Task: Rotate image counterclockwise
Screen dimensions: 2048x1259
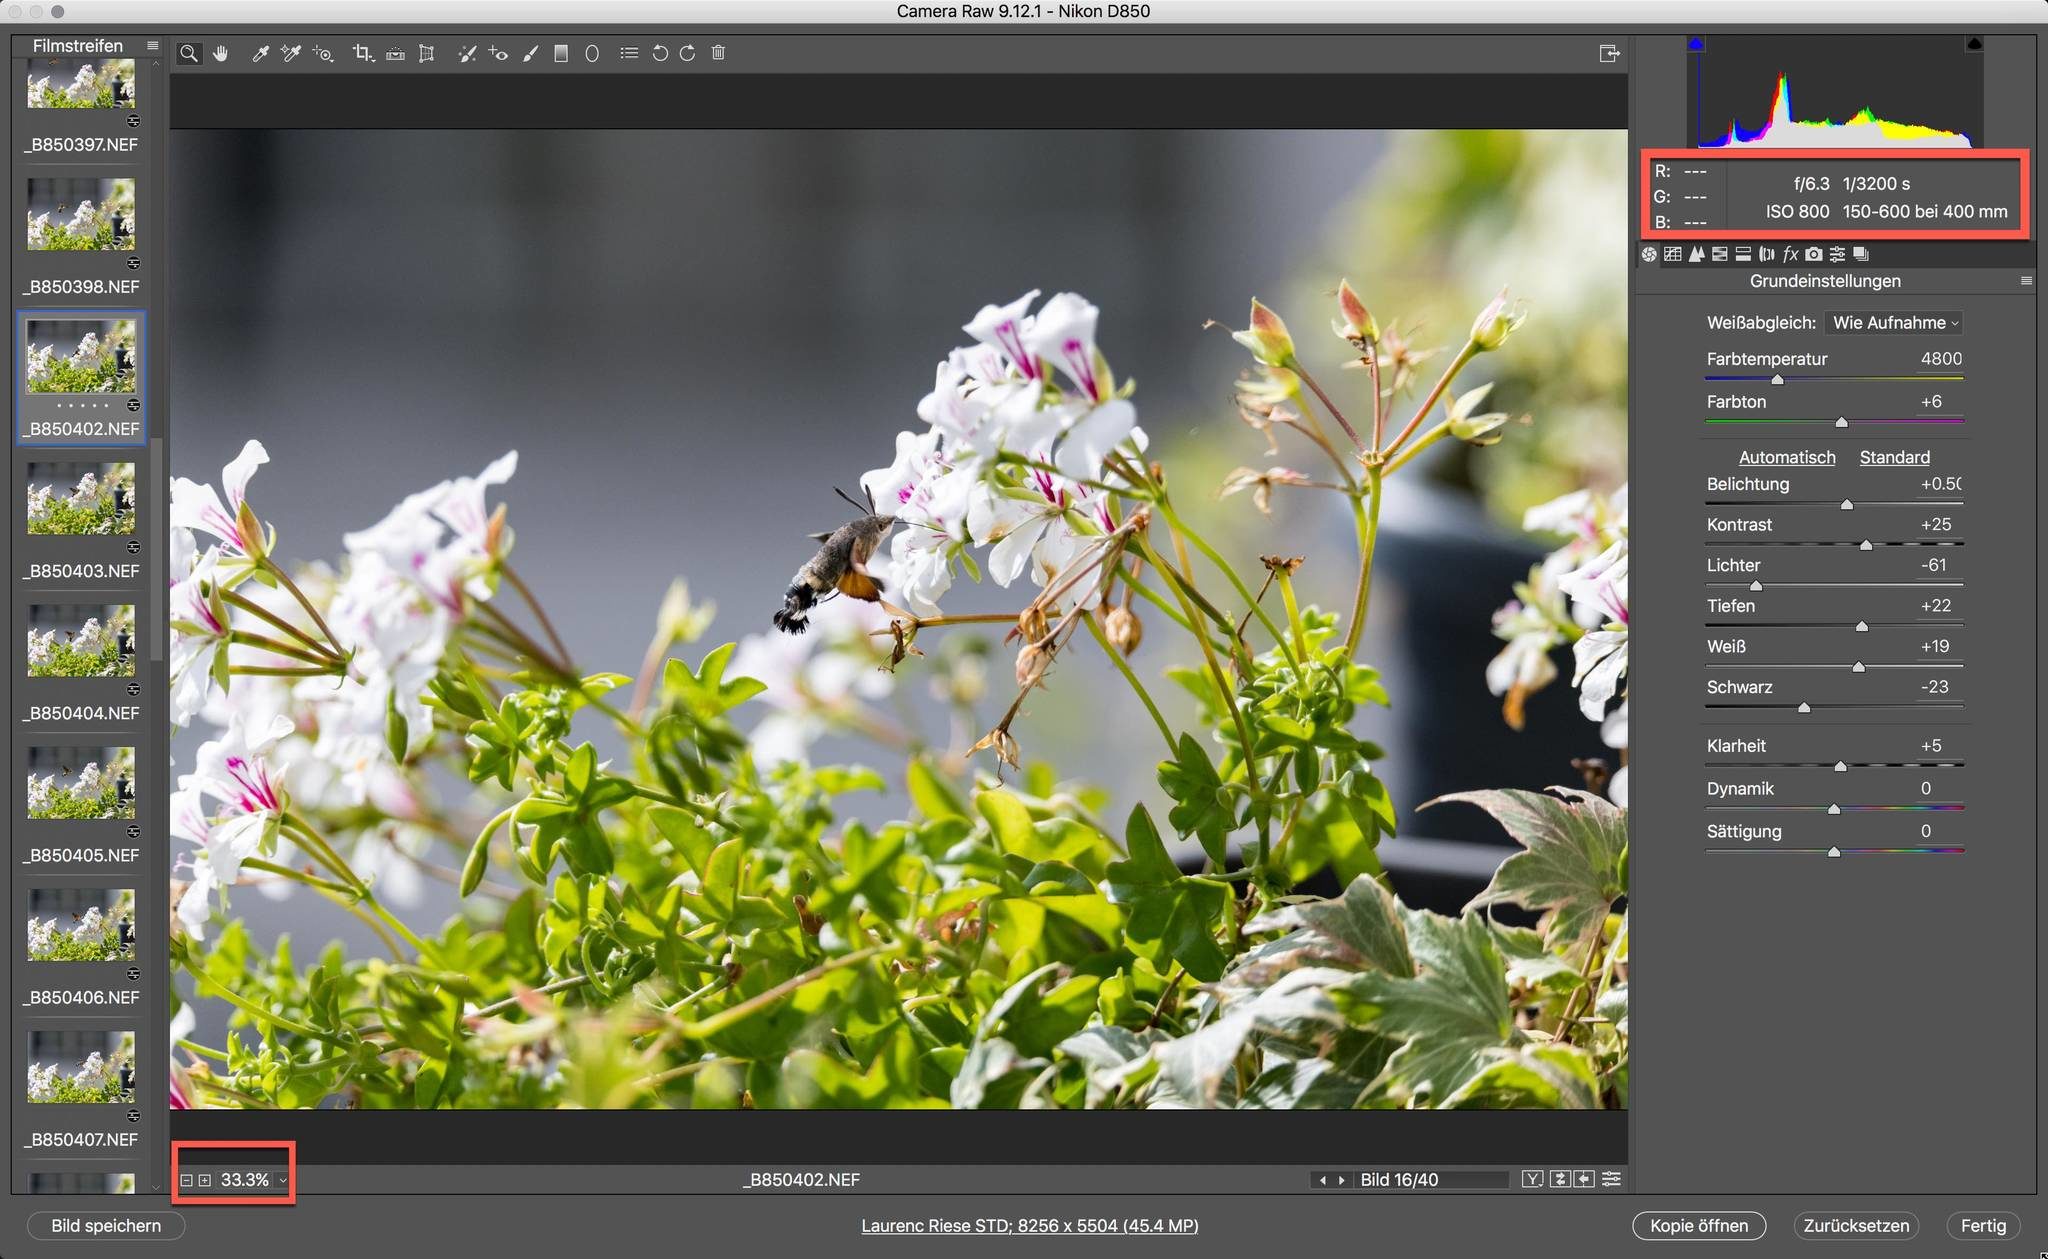Action: click(660, 53)
